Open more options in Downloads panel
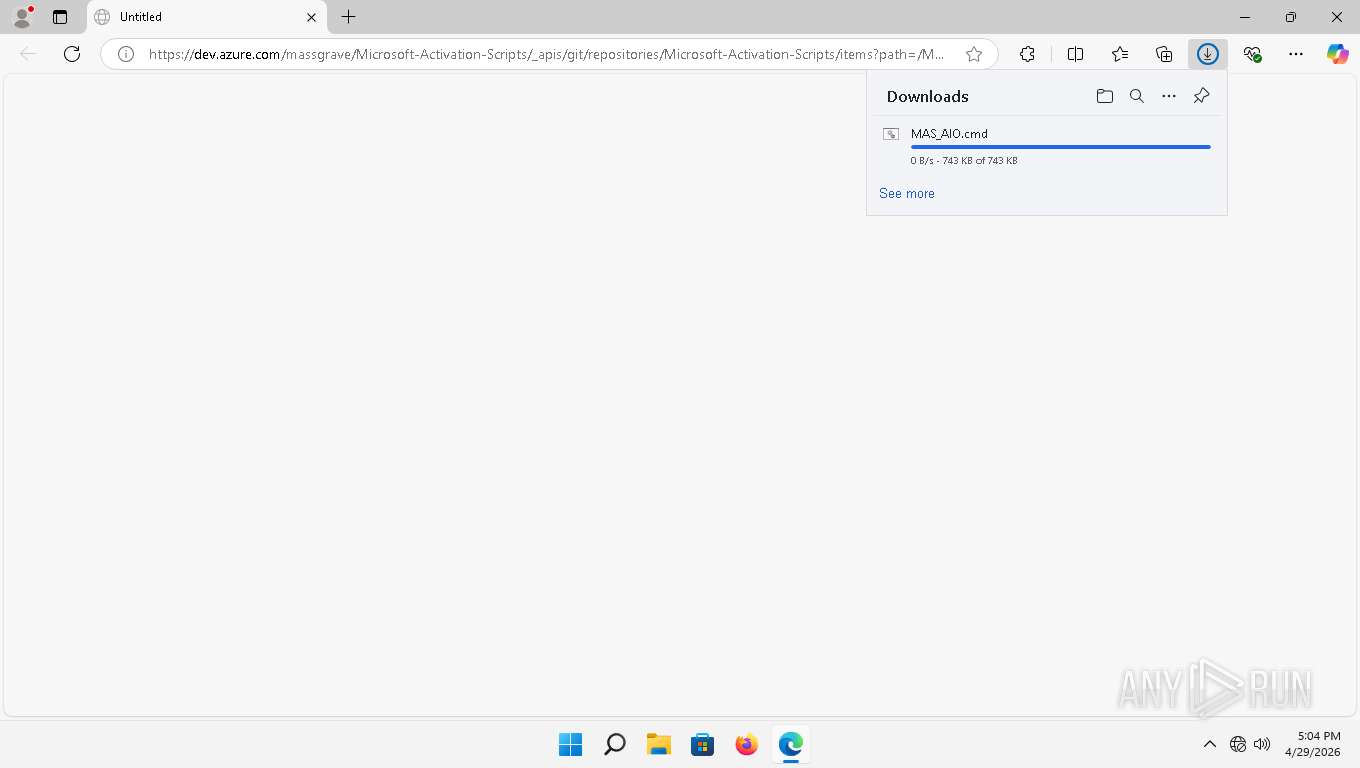 point(1169,96)
